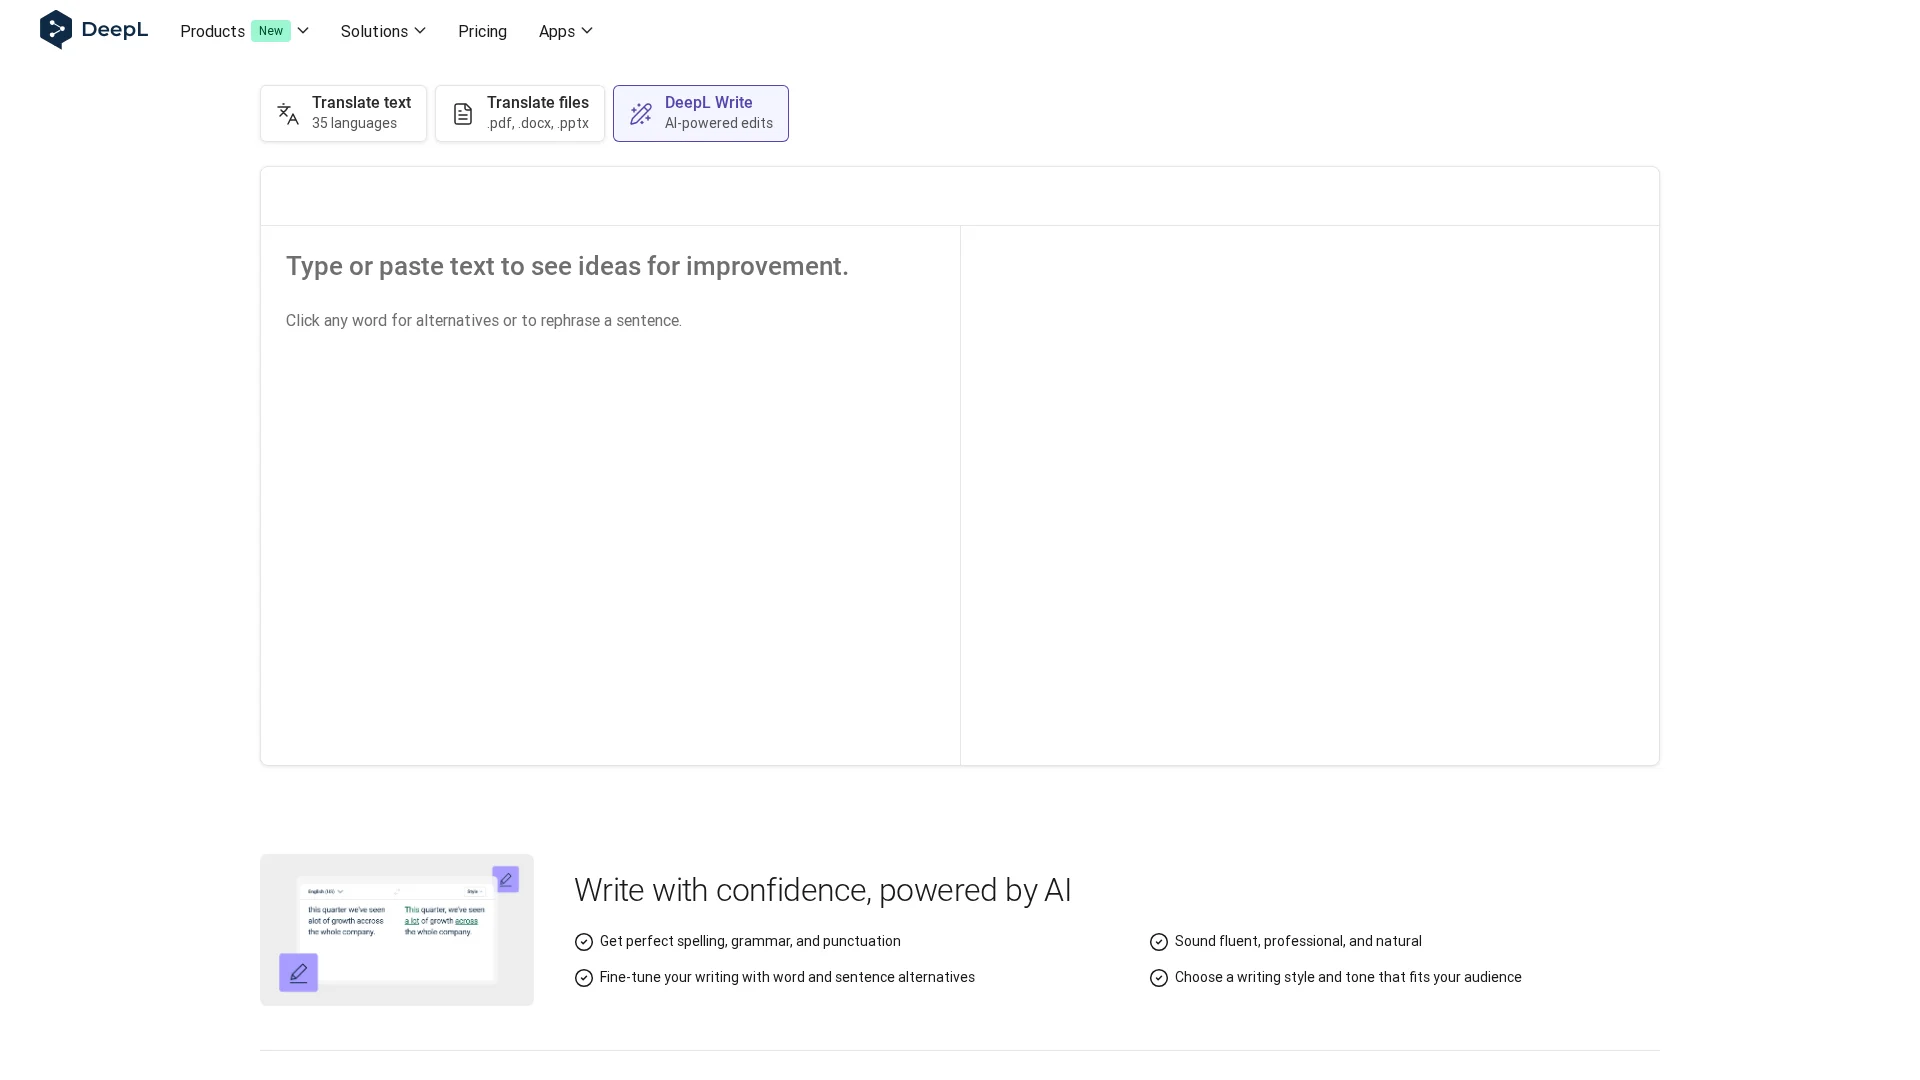Image resolution: width=1920 pixels, height=1080 pixels.
Task: Click the Write with confidence, powered by AI heading
Action: pos(822,890)
